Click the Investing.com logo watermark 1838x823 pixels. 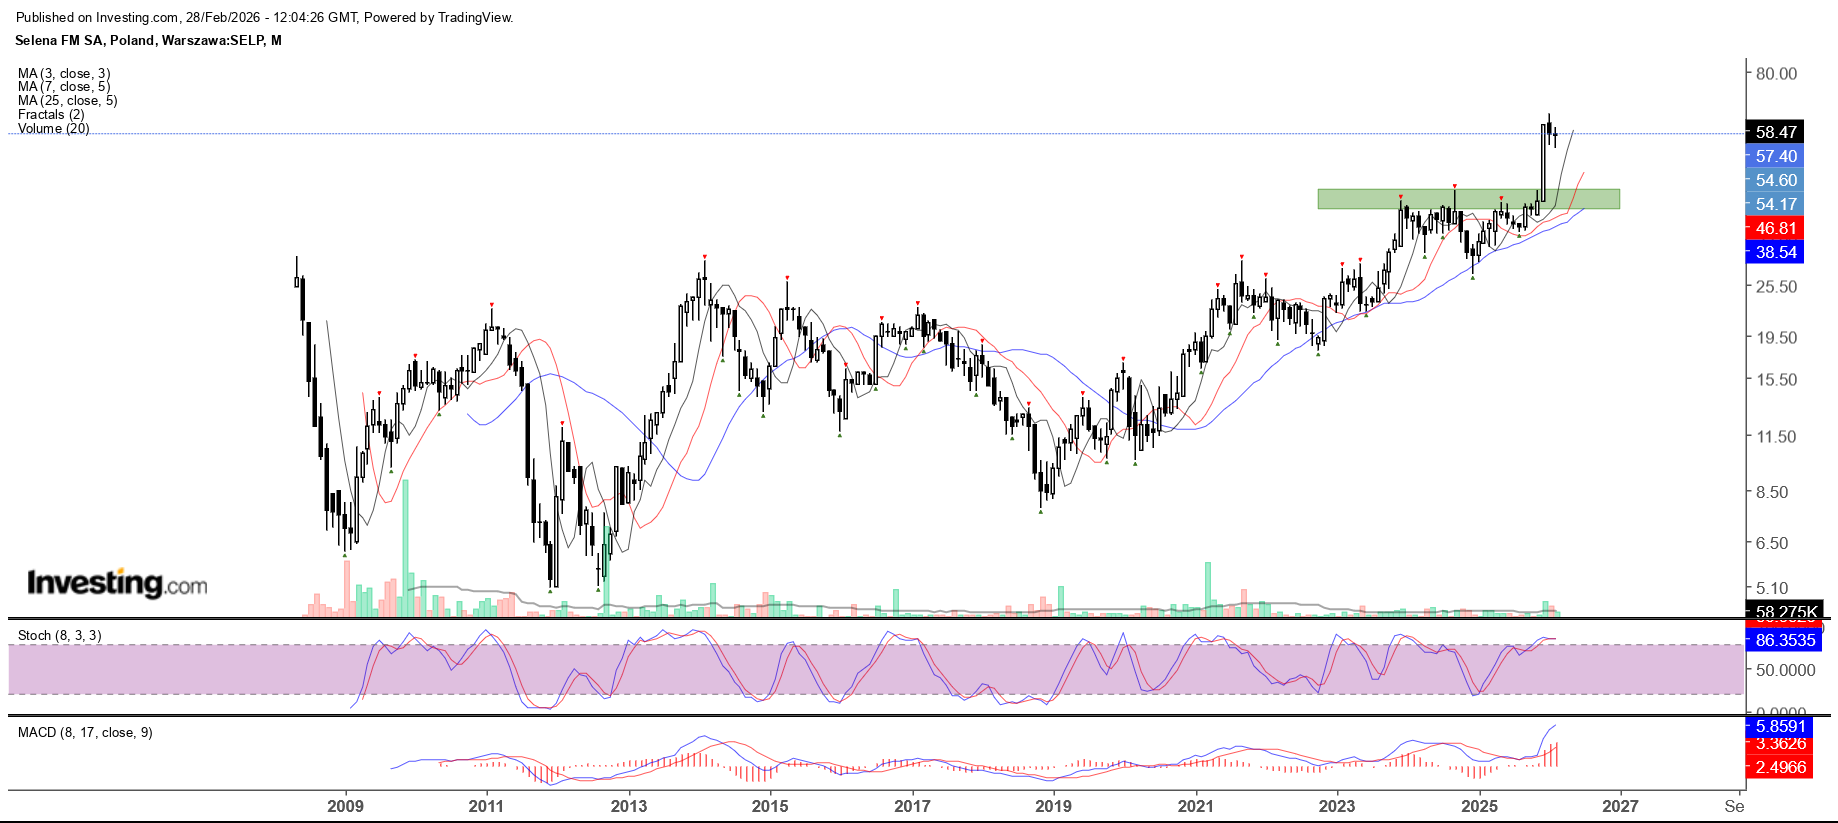point(117,583)
